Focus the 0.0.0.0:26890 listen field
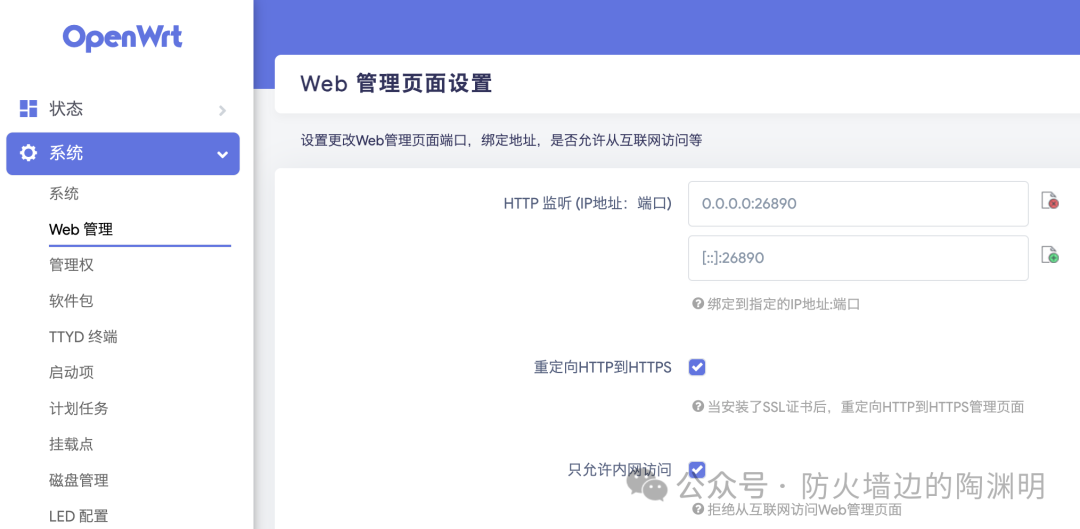The width and height of the screenshot is (1080, 529). pos(858,204)
